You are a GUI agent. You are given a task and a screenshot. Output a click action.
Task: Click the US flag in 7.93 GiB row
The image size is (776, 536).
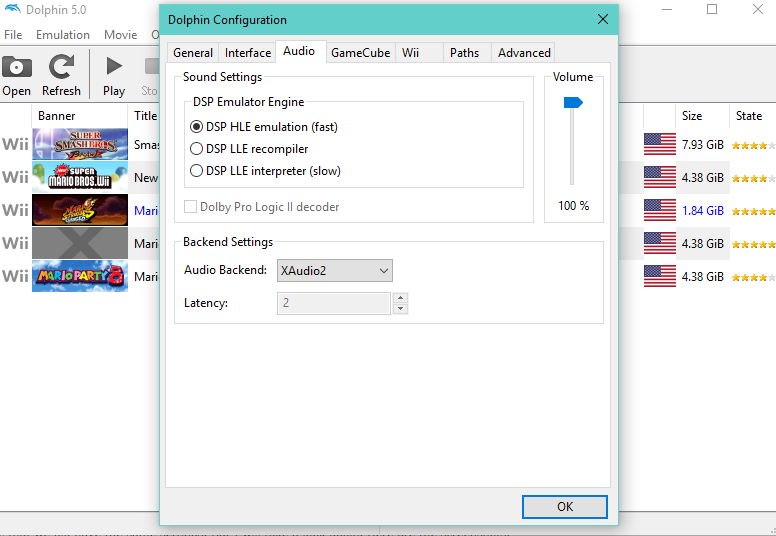click(660, 144)
